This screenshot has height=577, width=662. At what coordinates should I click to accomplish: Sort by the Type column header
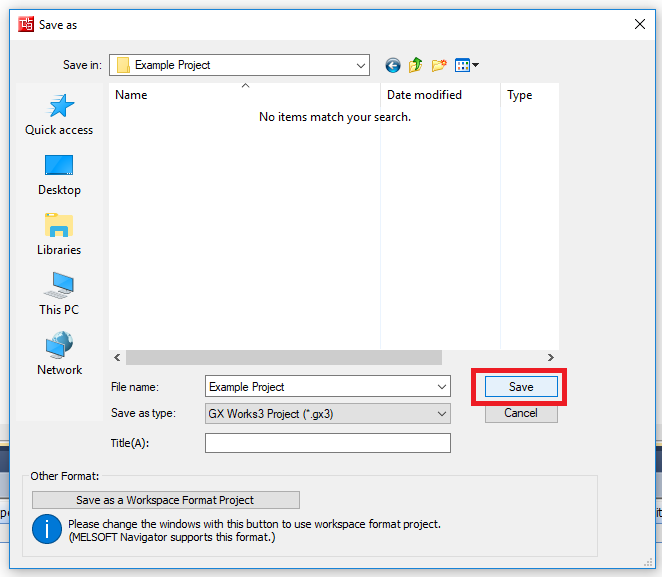(x=519, y=95)
